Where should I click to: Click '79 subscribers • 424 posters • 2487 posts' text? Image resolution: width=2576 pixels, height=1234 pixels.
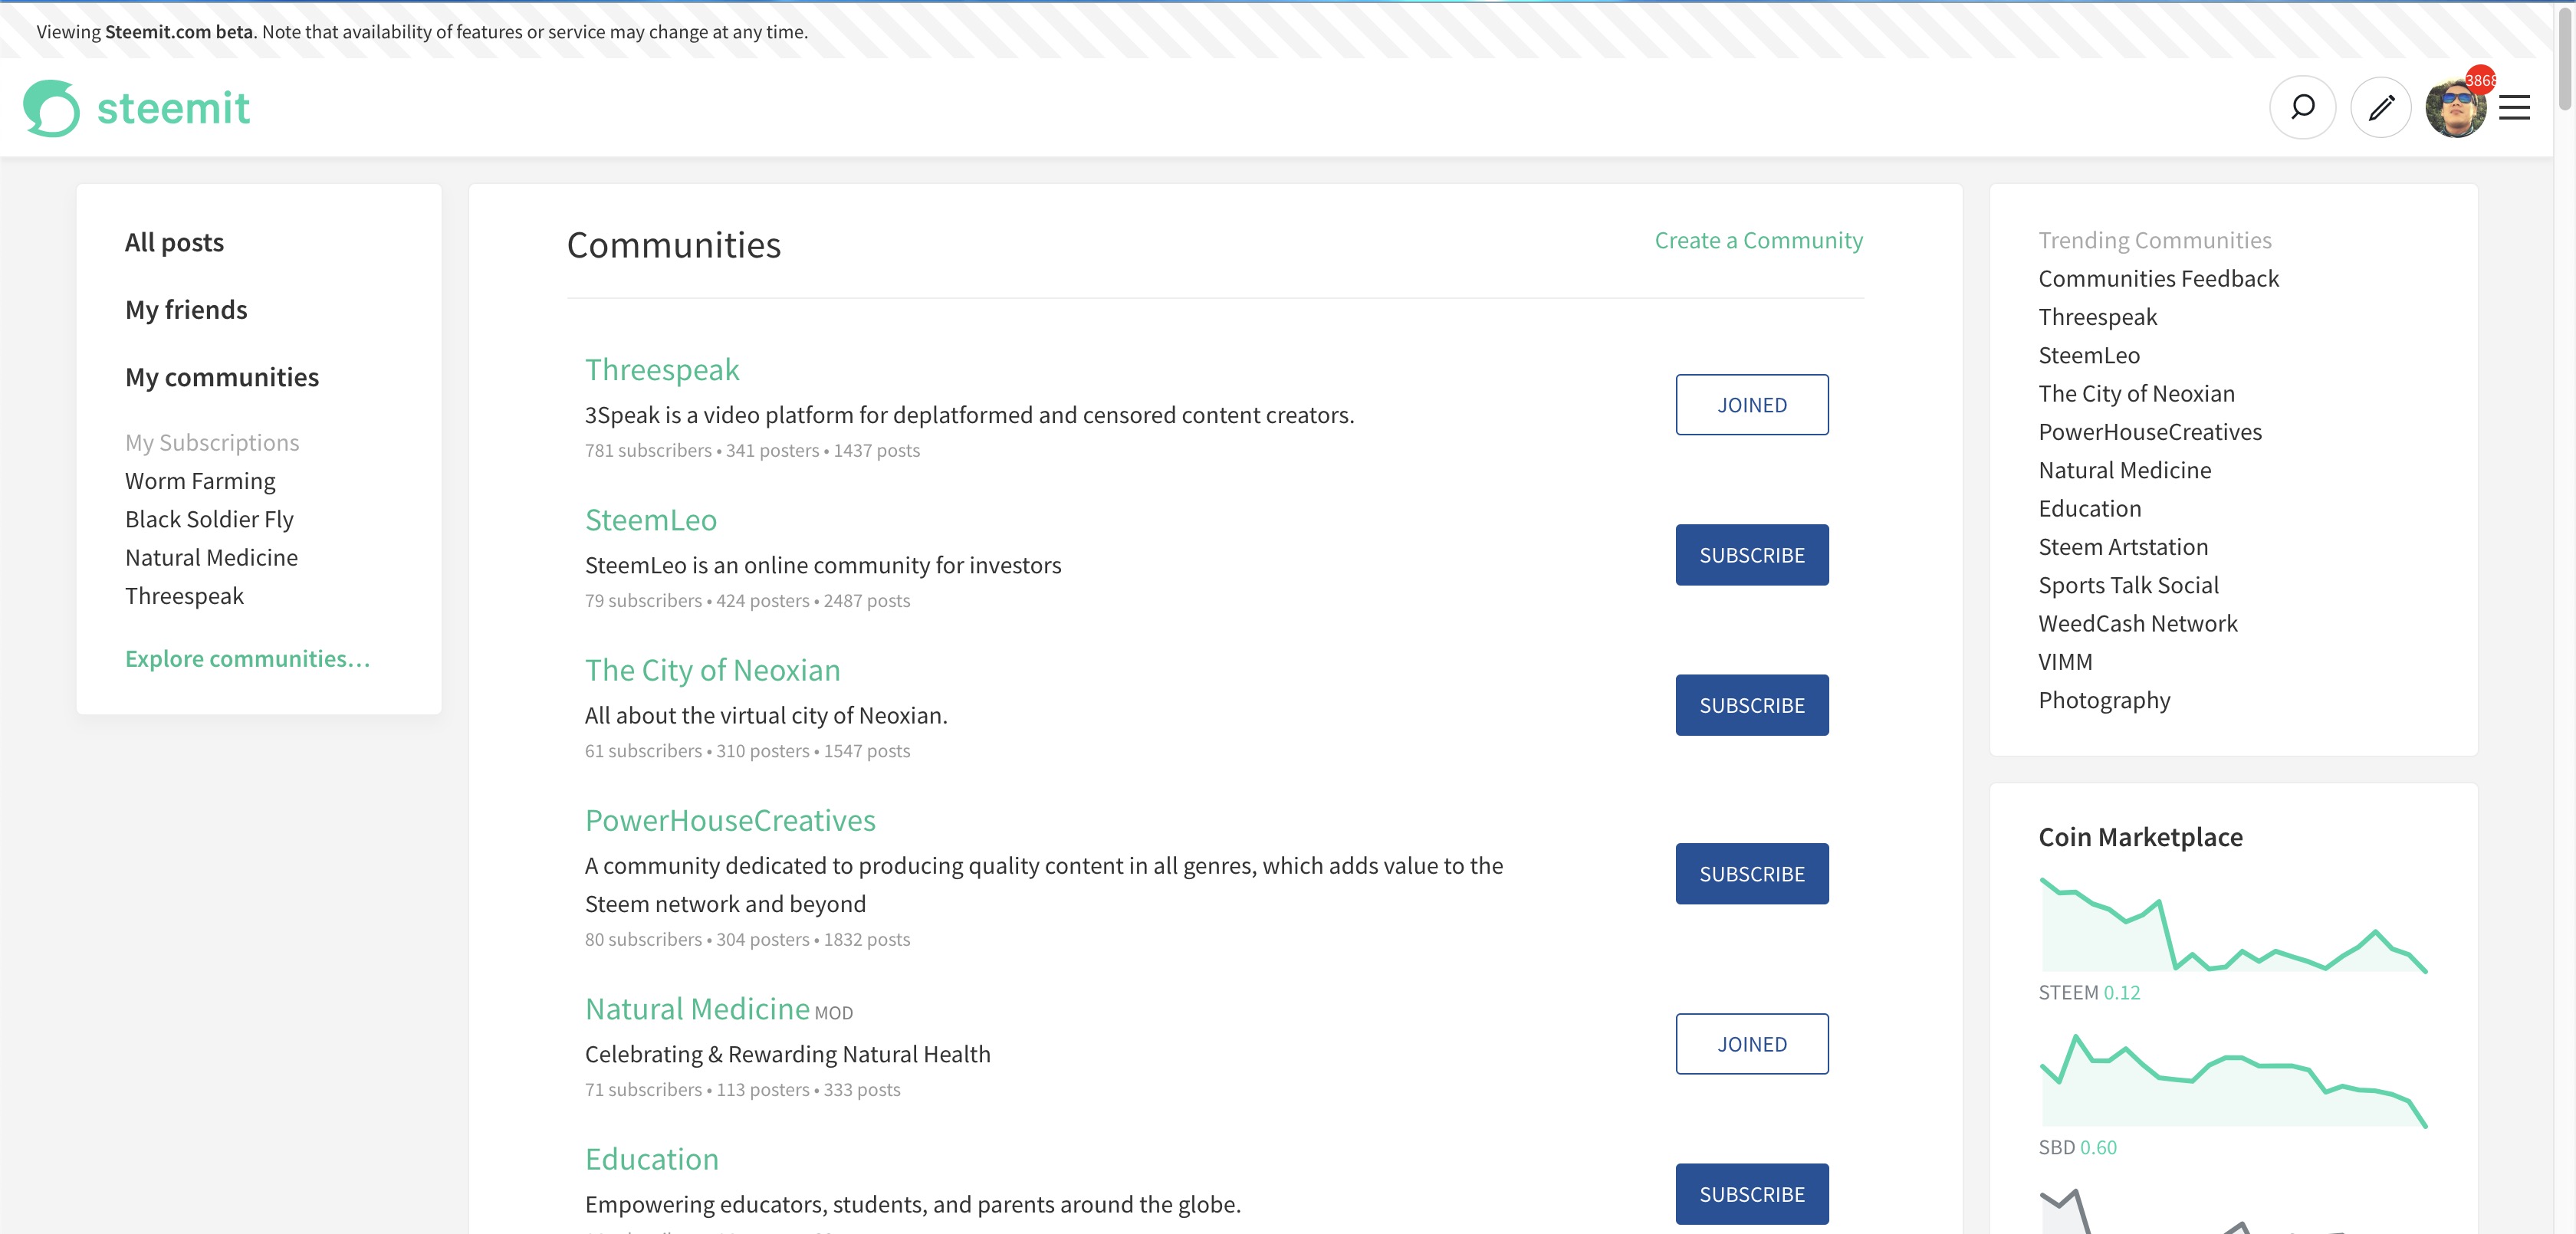747,600
